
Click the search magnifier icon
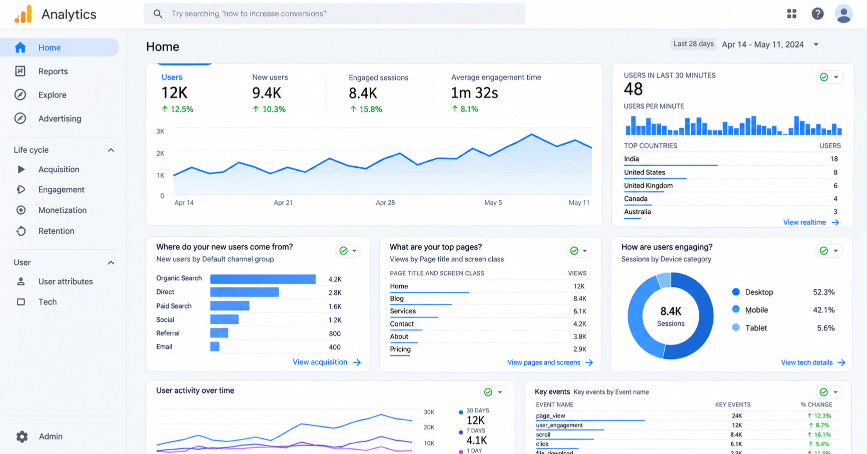pyautogui.click(x=158, y=14)
